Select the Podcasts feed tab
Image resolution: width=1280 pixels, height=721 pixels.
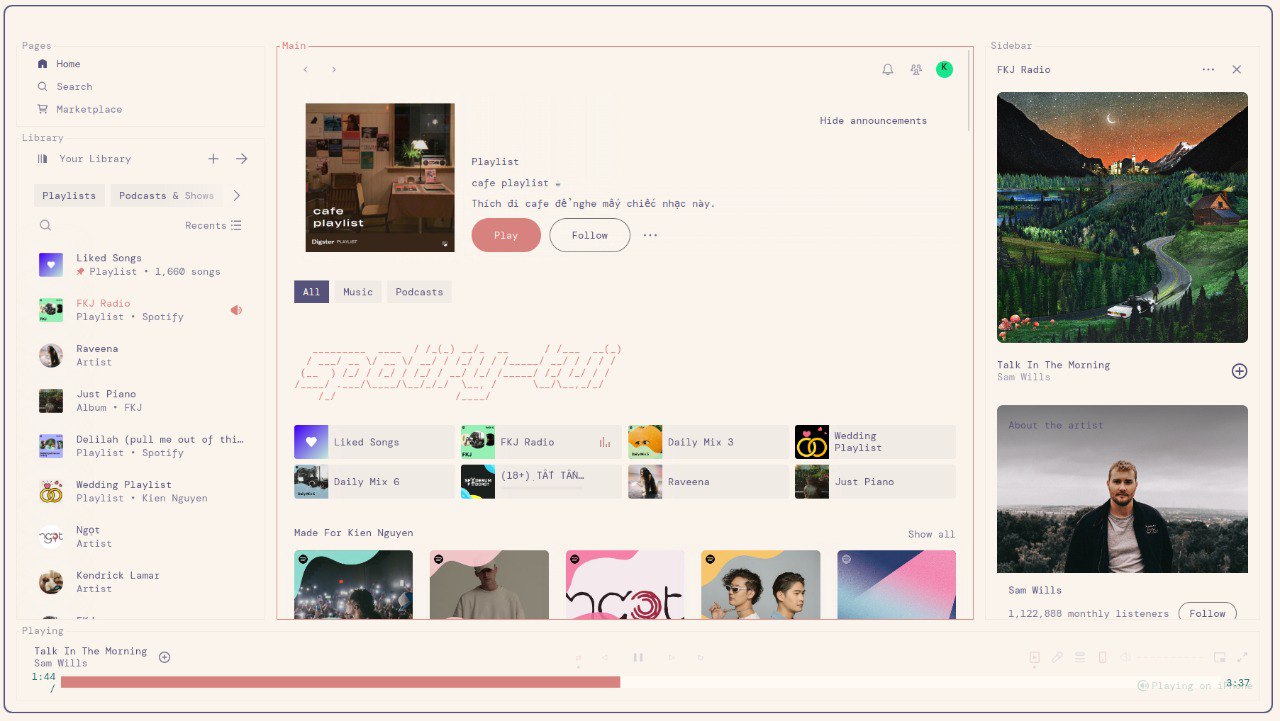click(419, 292)
